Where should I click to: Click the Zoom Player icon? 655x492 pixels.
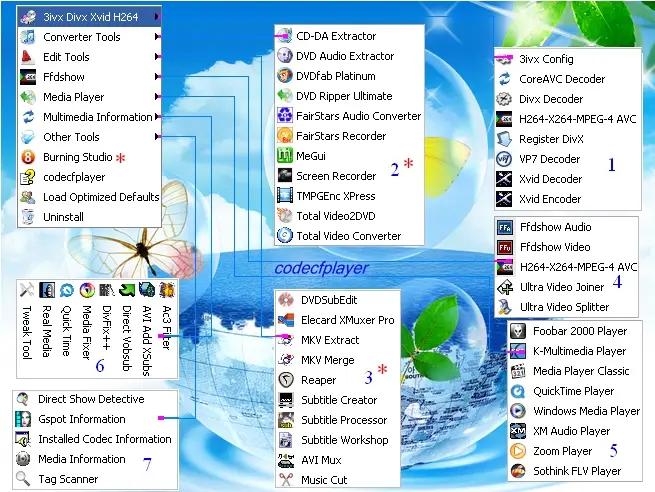[x=518, y=451]
